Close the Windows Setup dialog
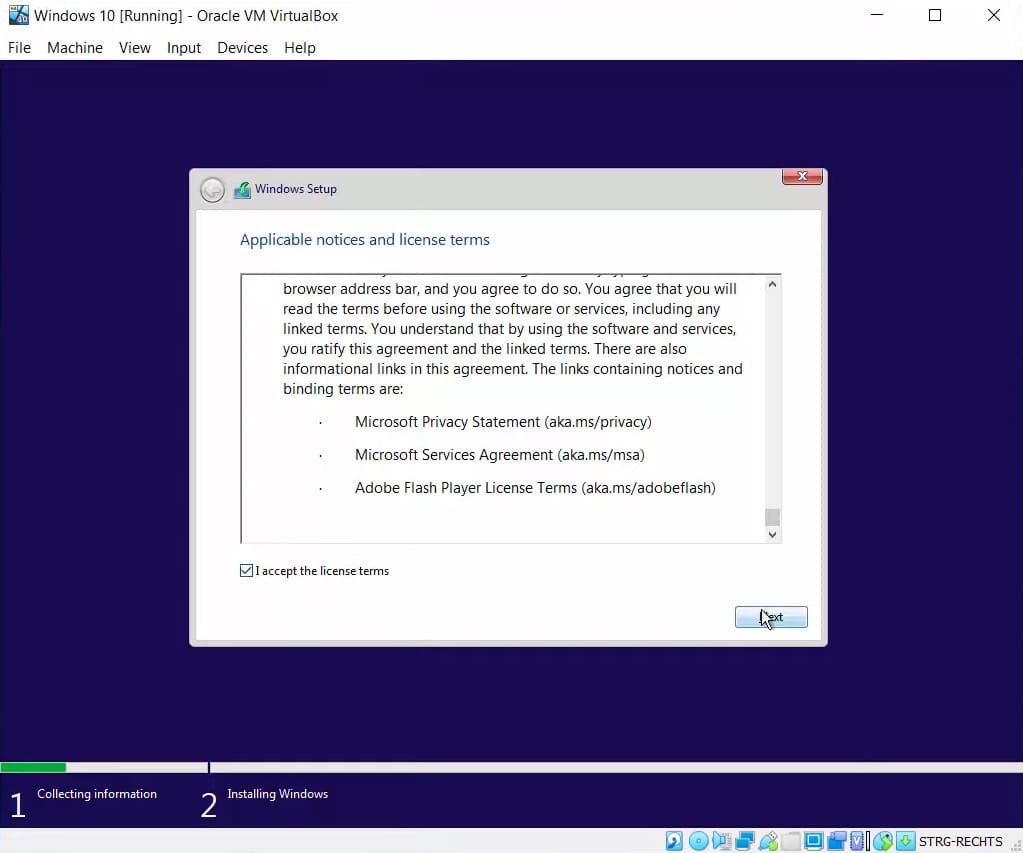 point(802,177)
